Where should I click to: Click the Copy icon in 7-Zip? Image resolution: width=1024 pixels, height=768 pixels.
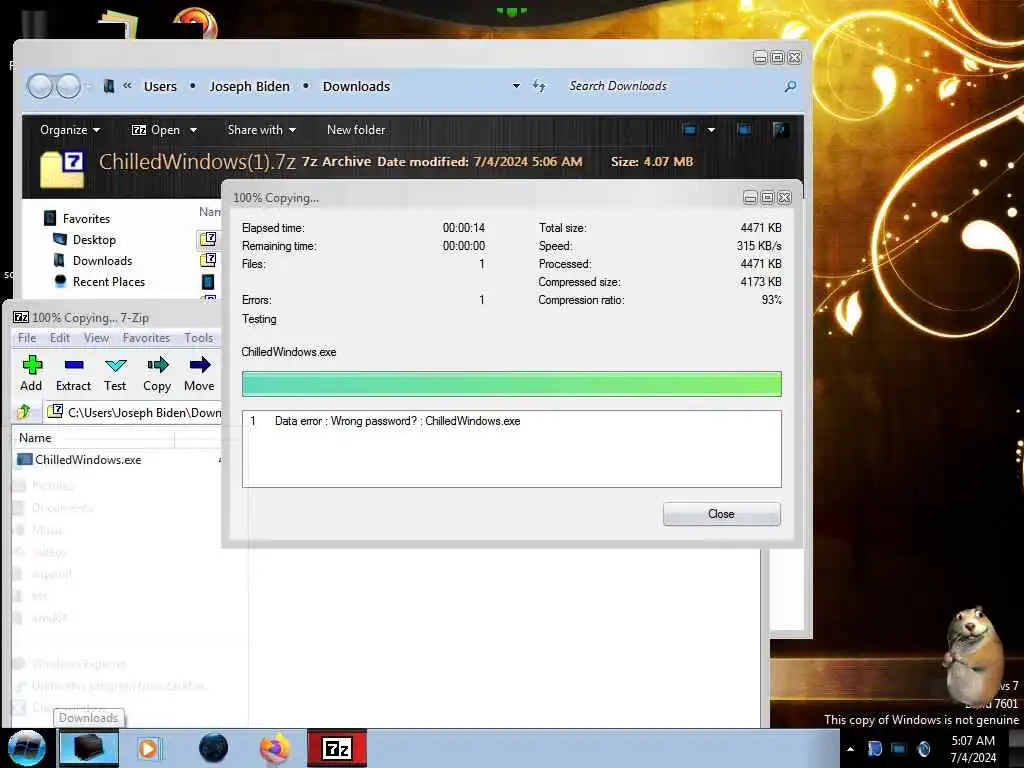[157, 374]
